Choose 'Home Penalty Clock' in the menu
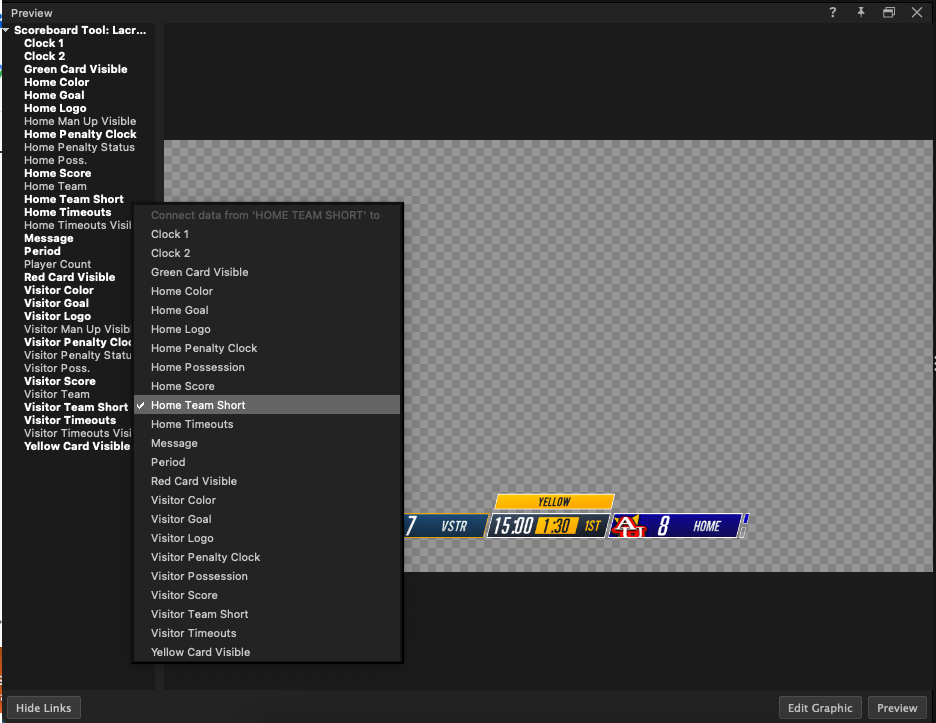 click(267, 348)
